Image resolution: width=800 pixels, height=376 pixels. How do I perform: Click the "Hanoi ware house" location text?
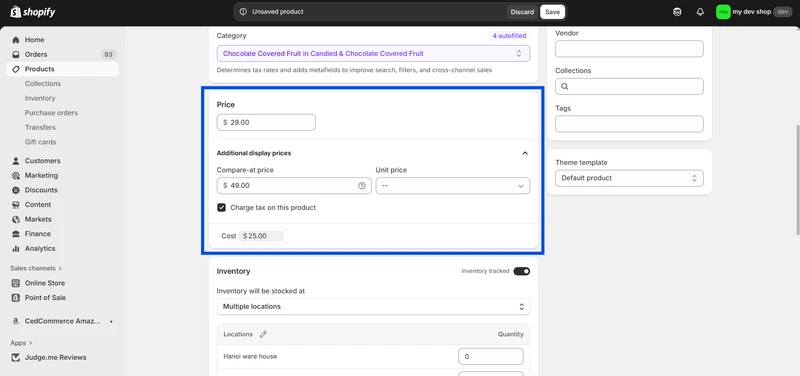250,357
